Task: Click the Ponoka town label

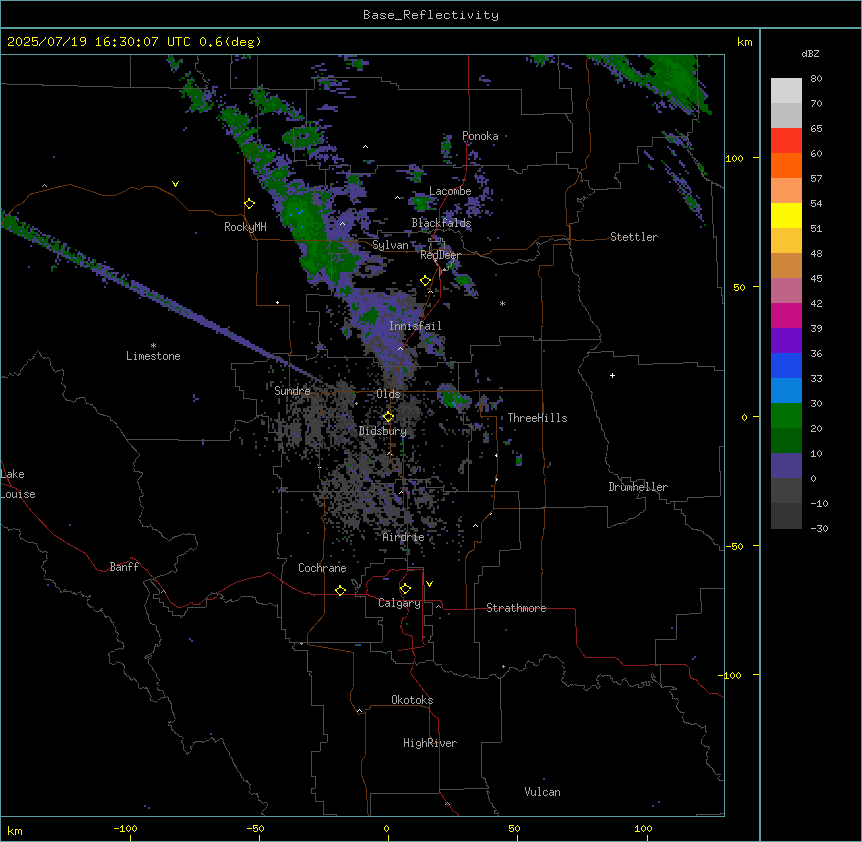Action: (x=480, y=136)
